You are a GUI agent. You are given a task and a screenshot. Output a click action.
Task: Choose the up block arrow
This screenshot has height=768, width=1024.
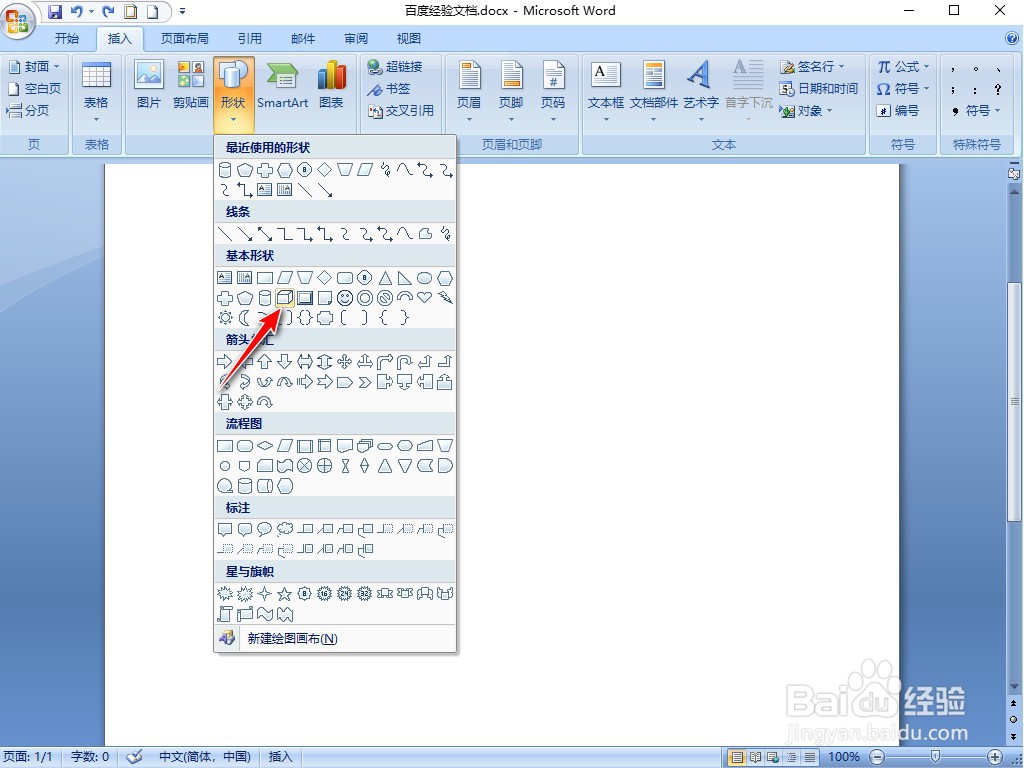tap(264, 362)
